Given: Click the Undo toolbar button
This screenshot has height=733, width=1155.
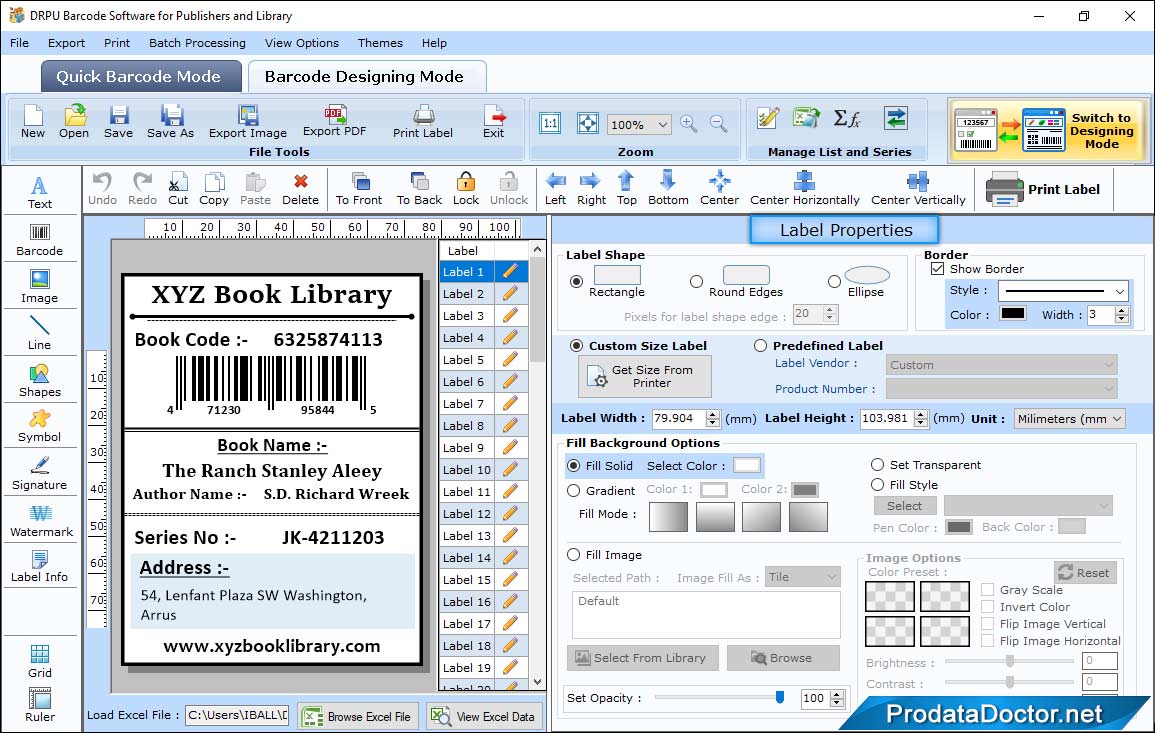Looking at the screenshot, I should coord(102,189).
